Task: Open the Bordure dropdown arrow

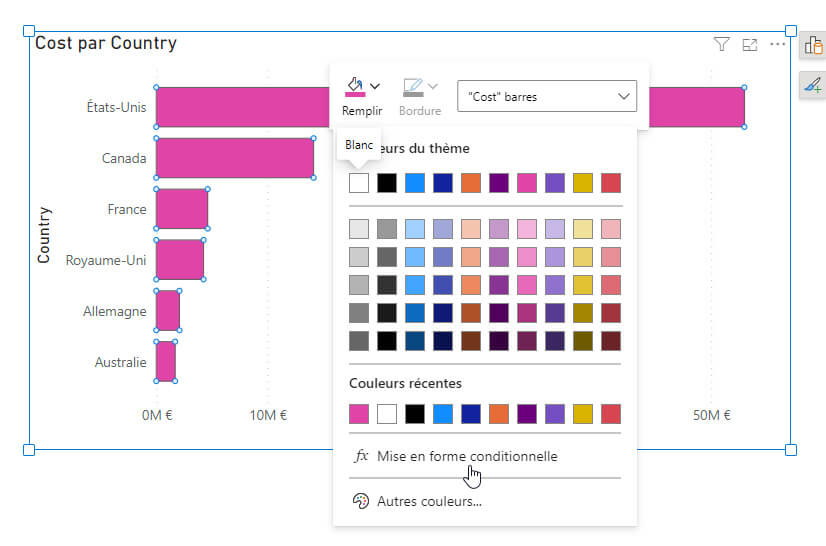Action: (x=433, y=86)
